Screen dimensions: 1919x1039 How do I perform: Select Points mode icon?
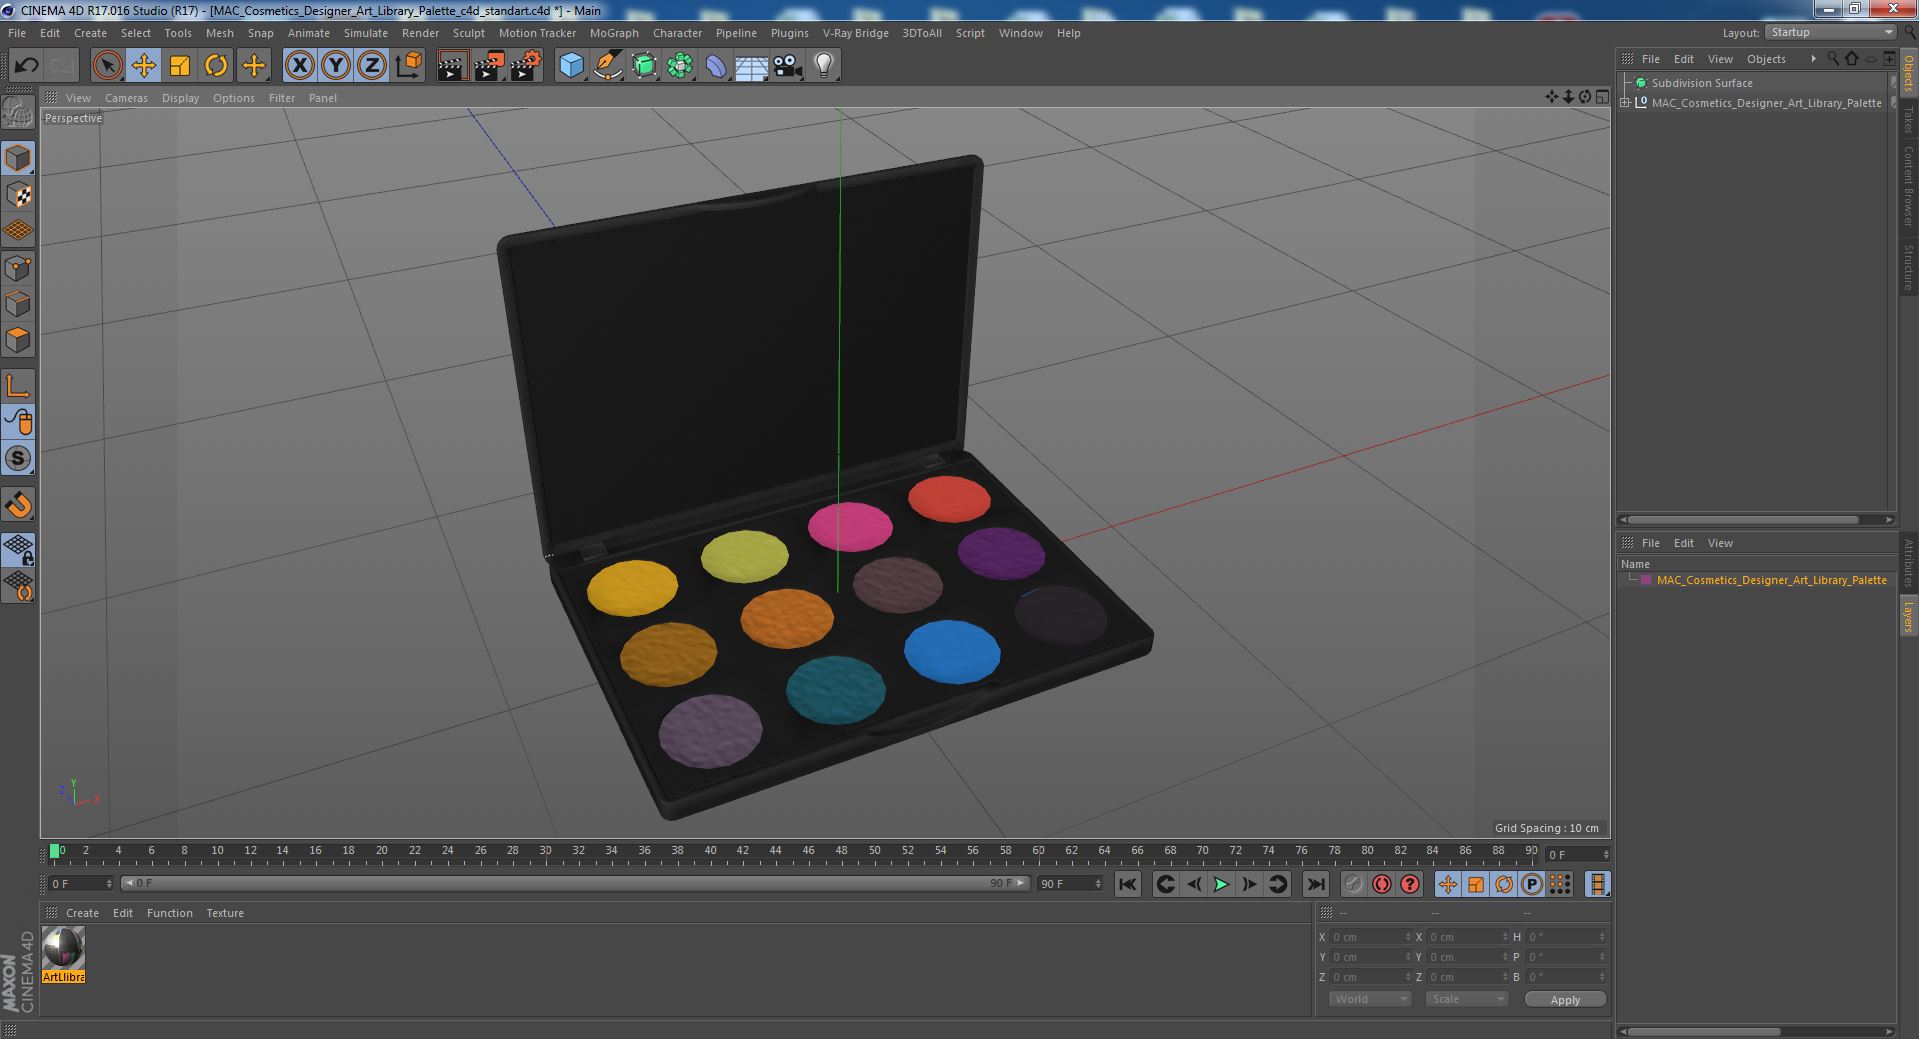(x=18, y=268)
